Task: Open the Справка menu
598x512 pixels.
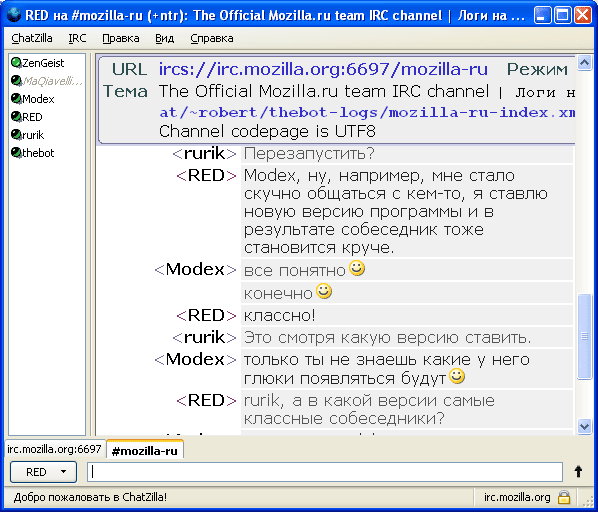Action: (x=212, y=39)
